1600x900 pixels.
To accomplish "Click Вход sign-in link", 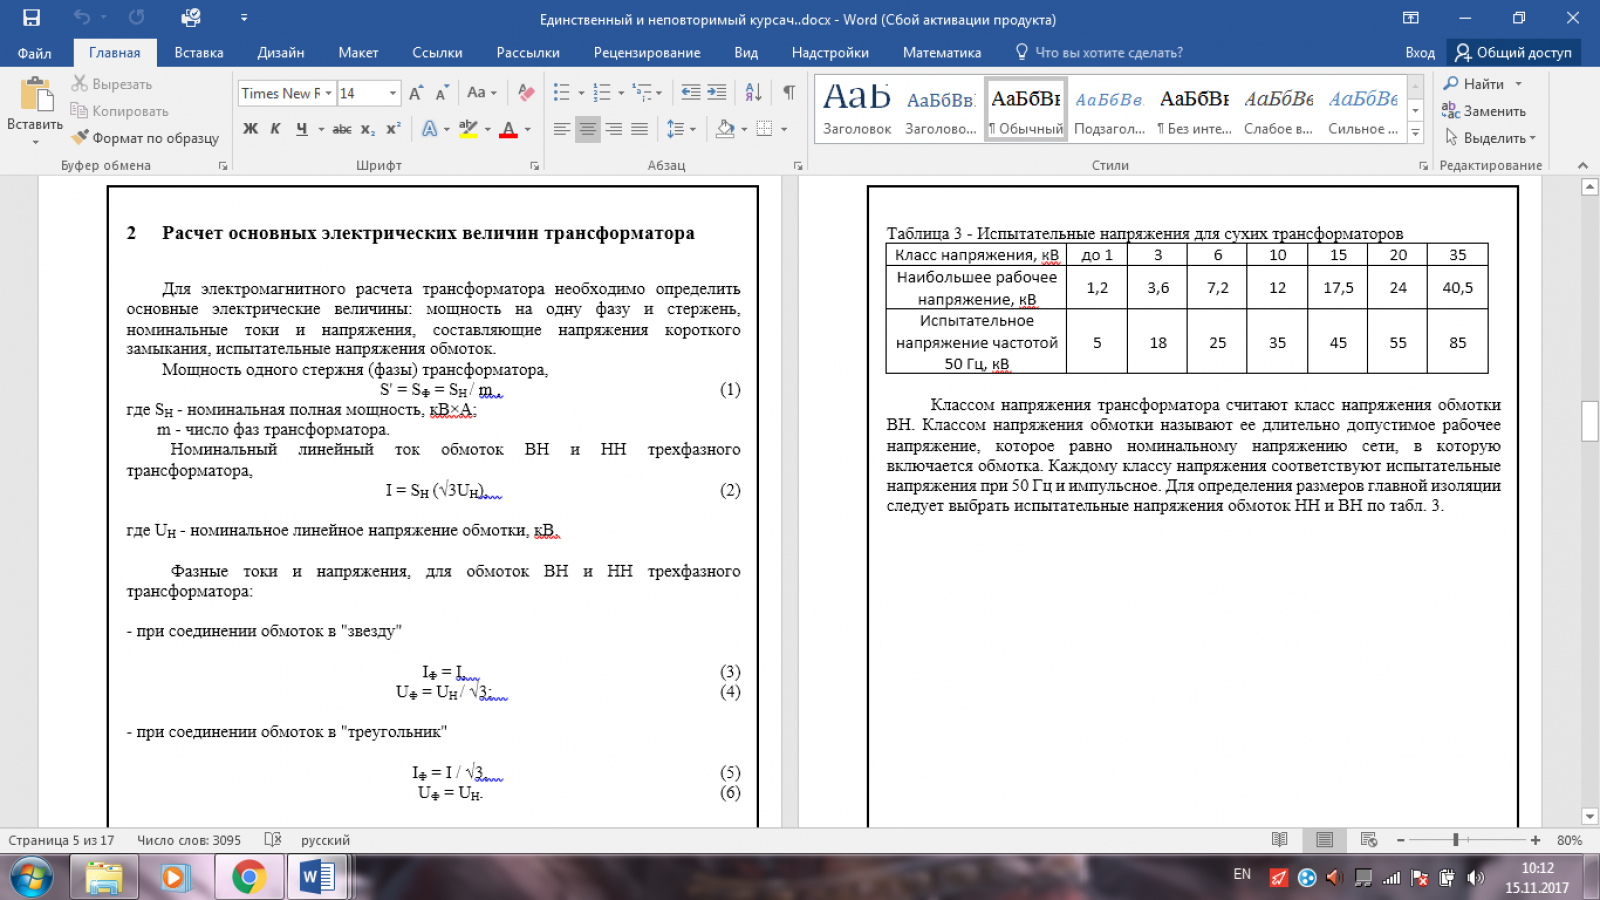I will click(1420, 53).
